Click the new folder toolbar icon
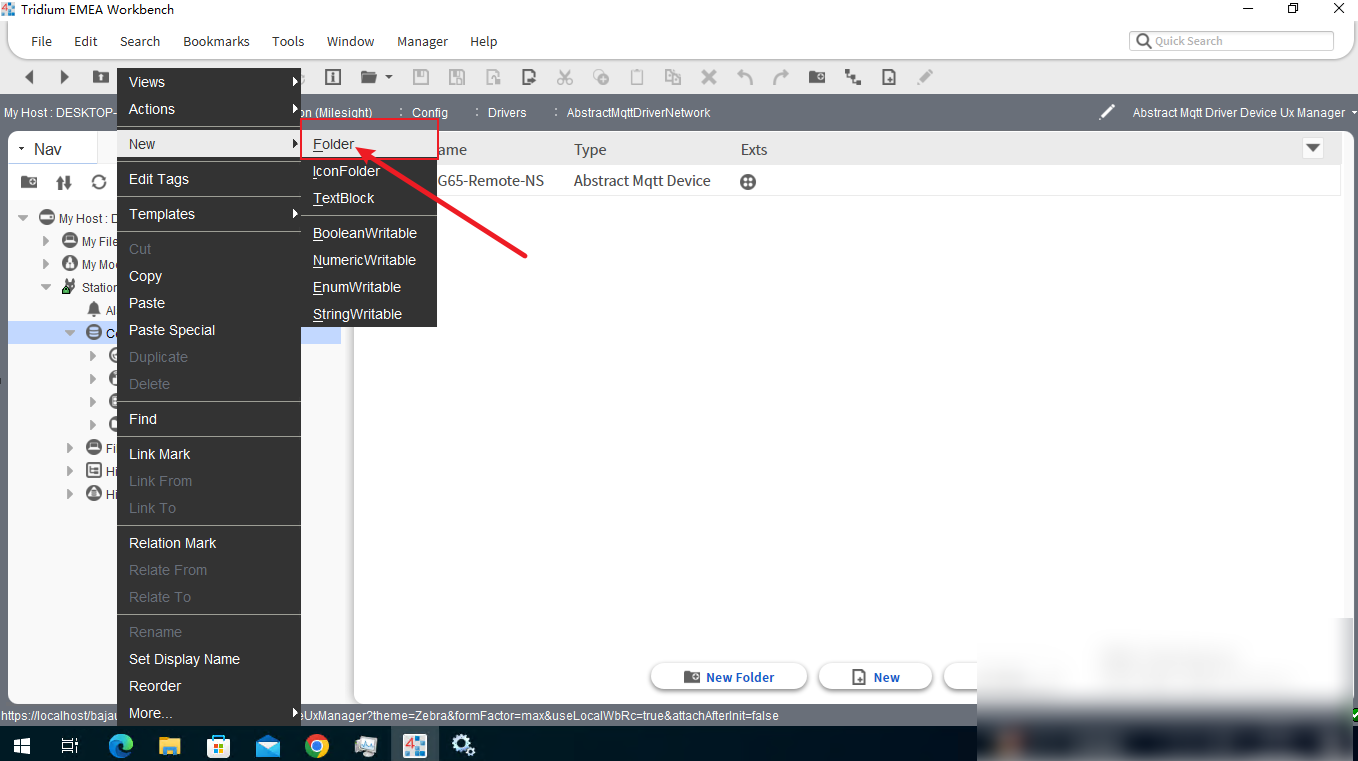The height and width of the screenshot is (761, 1358). pyautogui.click(x=817, y=77)
